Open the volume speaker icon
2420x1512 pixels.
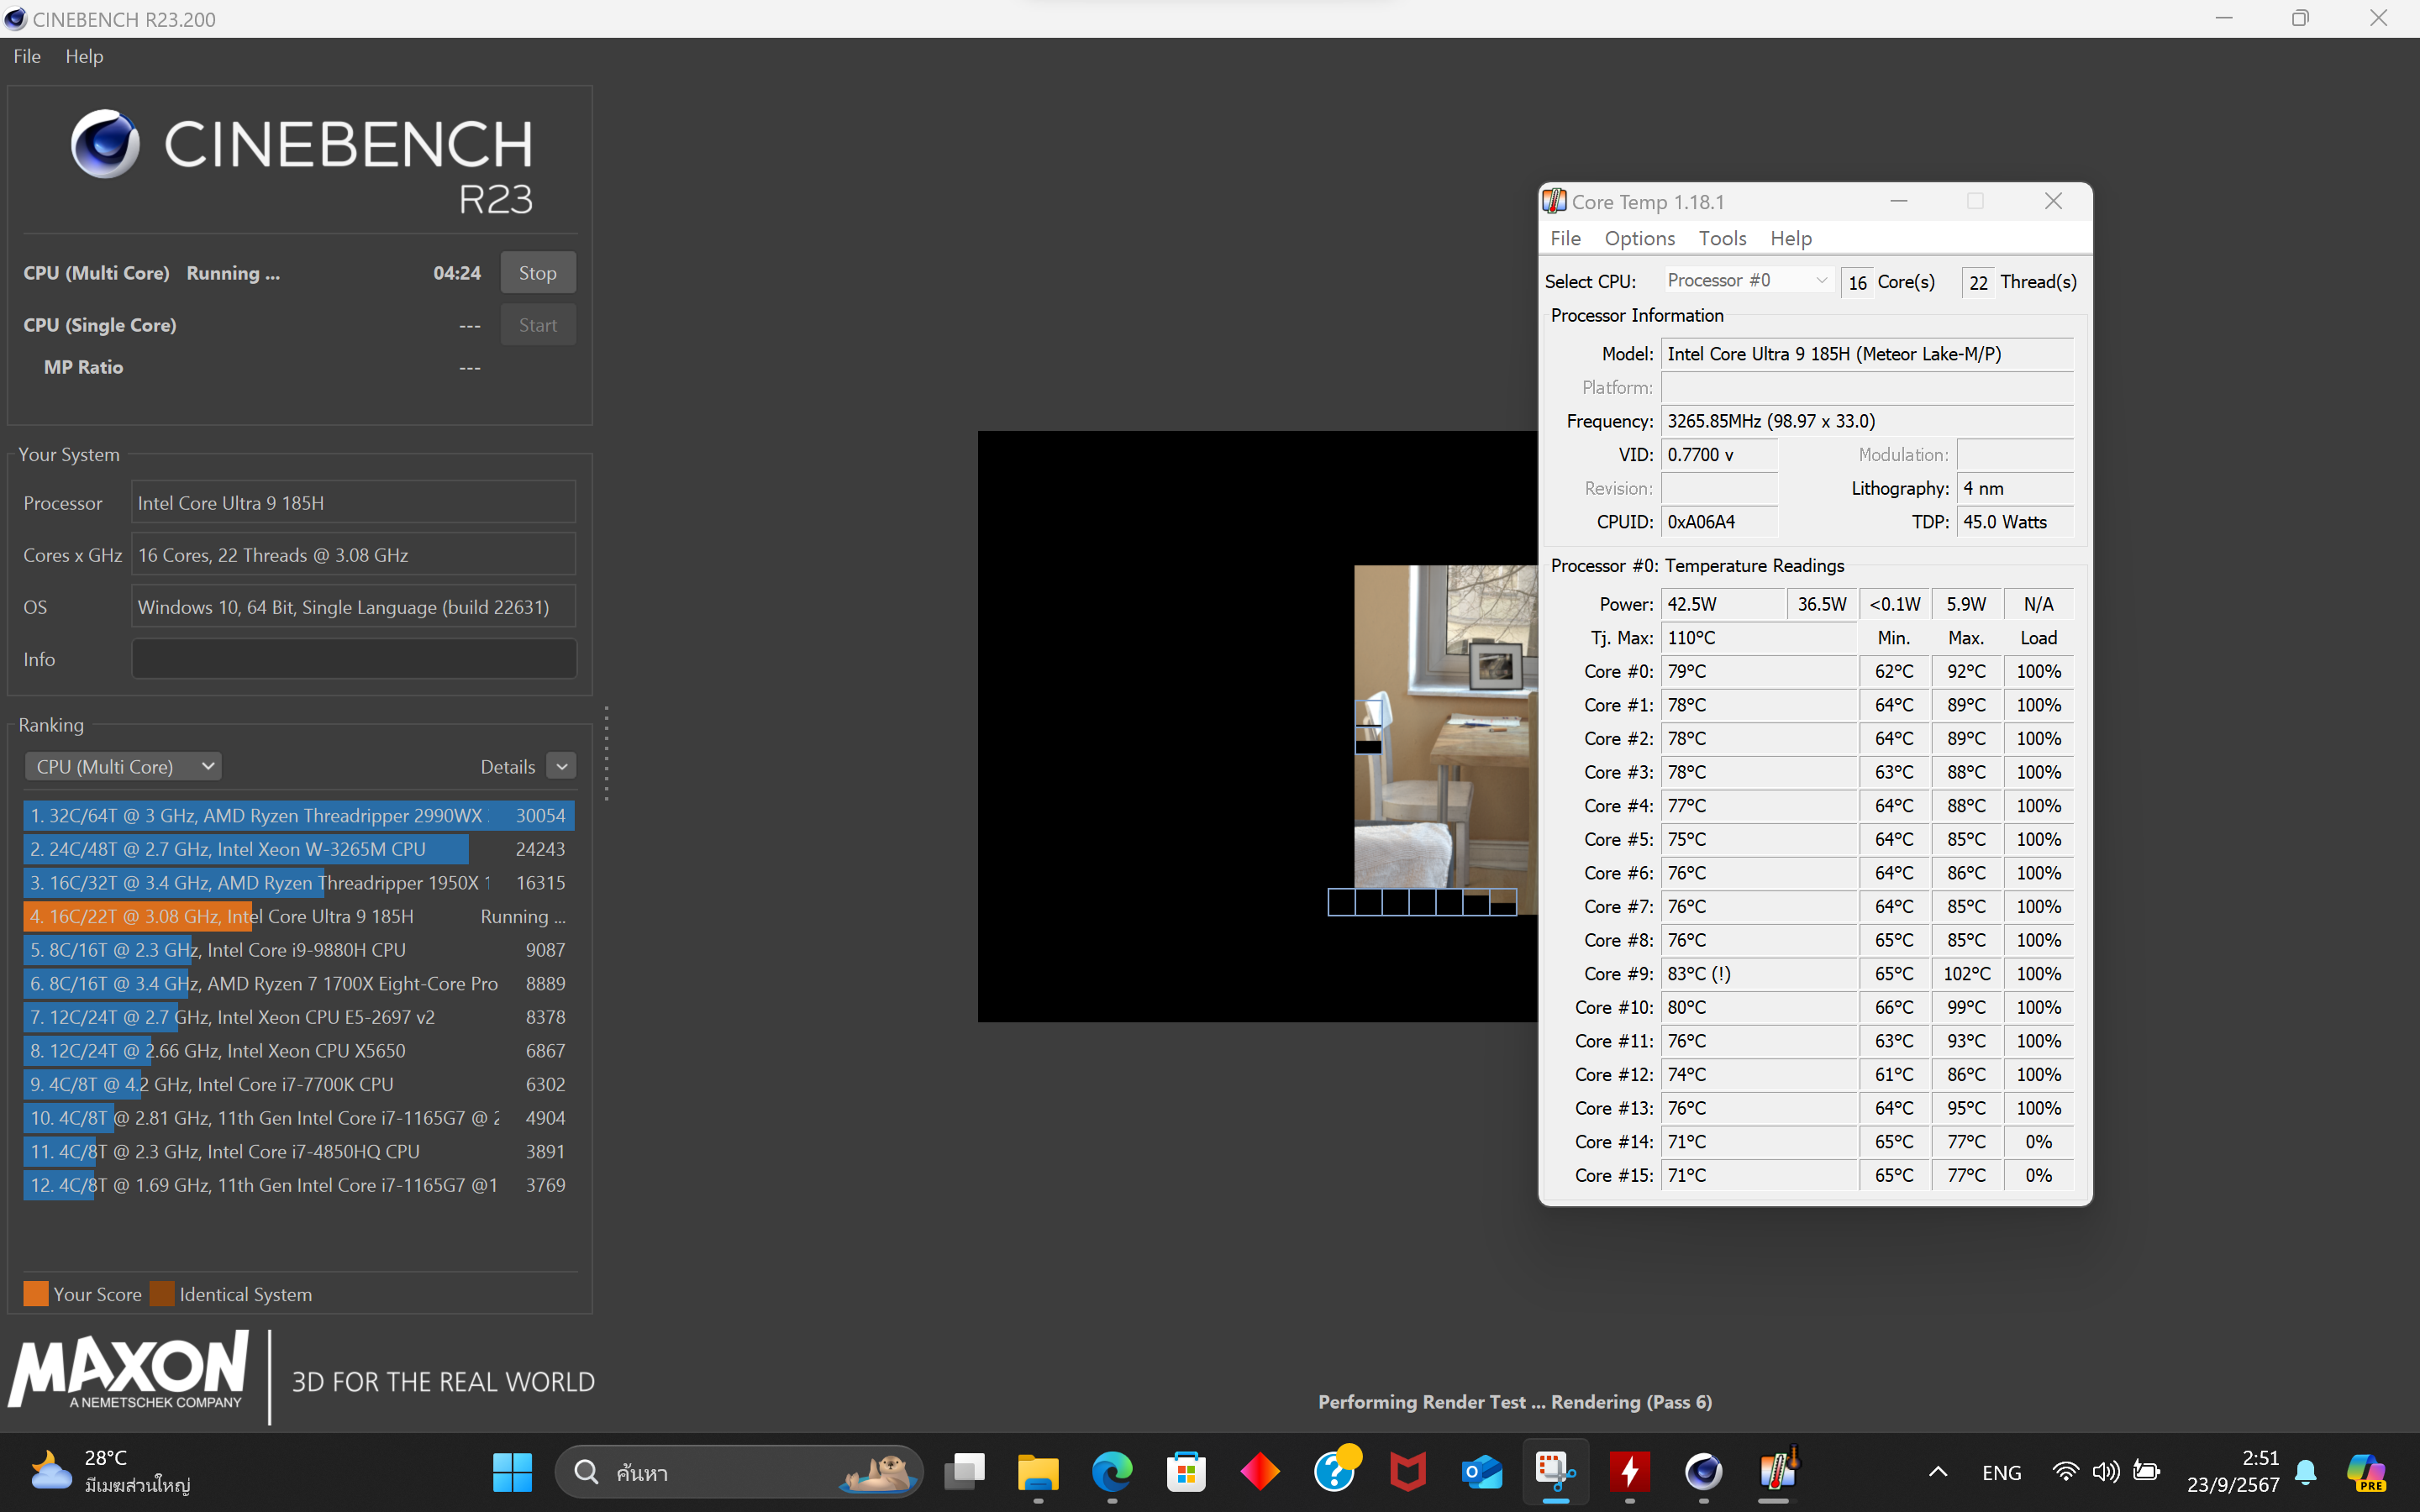click(2105, 1472)
